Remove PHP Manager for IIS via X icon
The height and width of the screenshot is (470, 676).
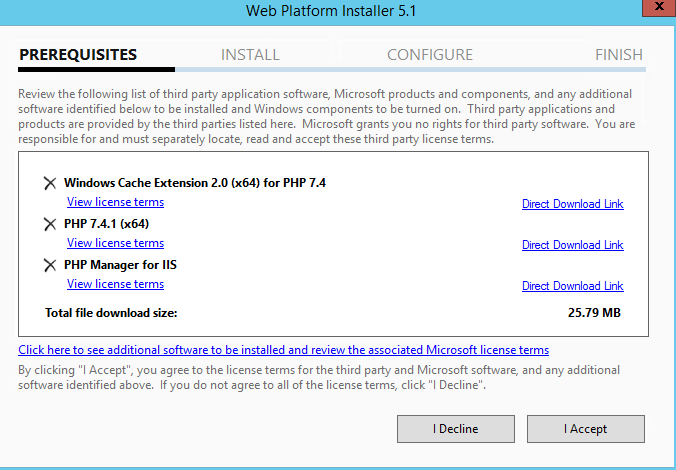point(50,265)
